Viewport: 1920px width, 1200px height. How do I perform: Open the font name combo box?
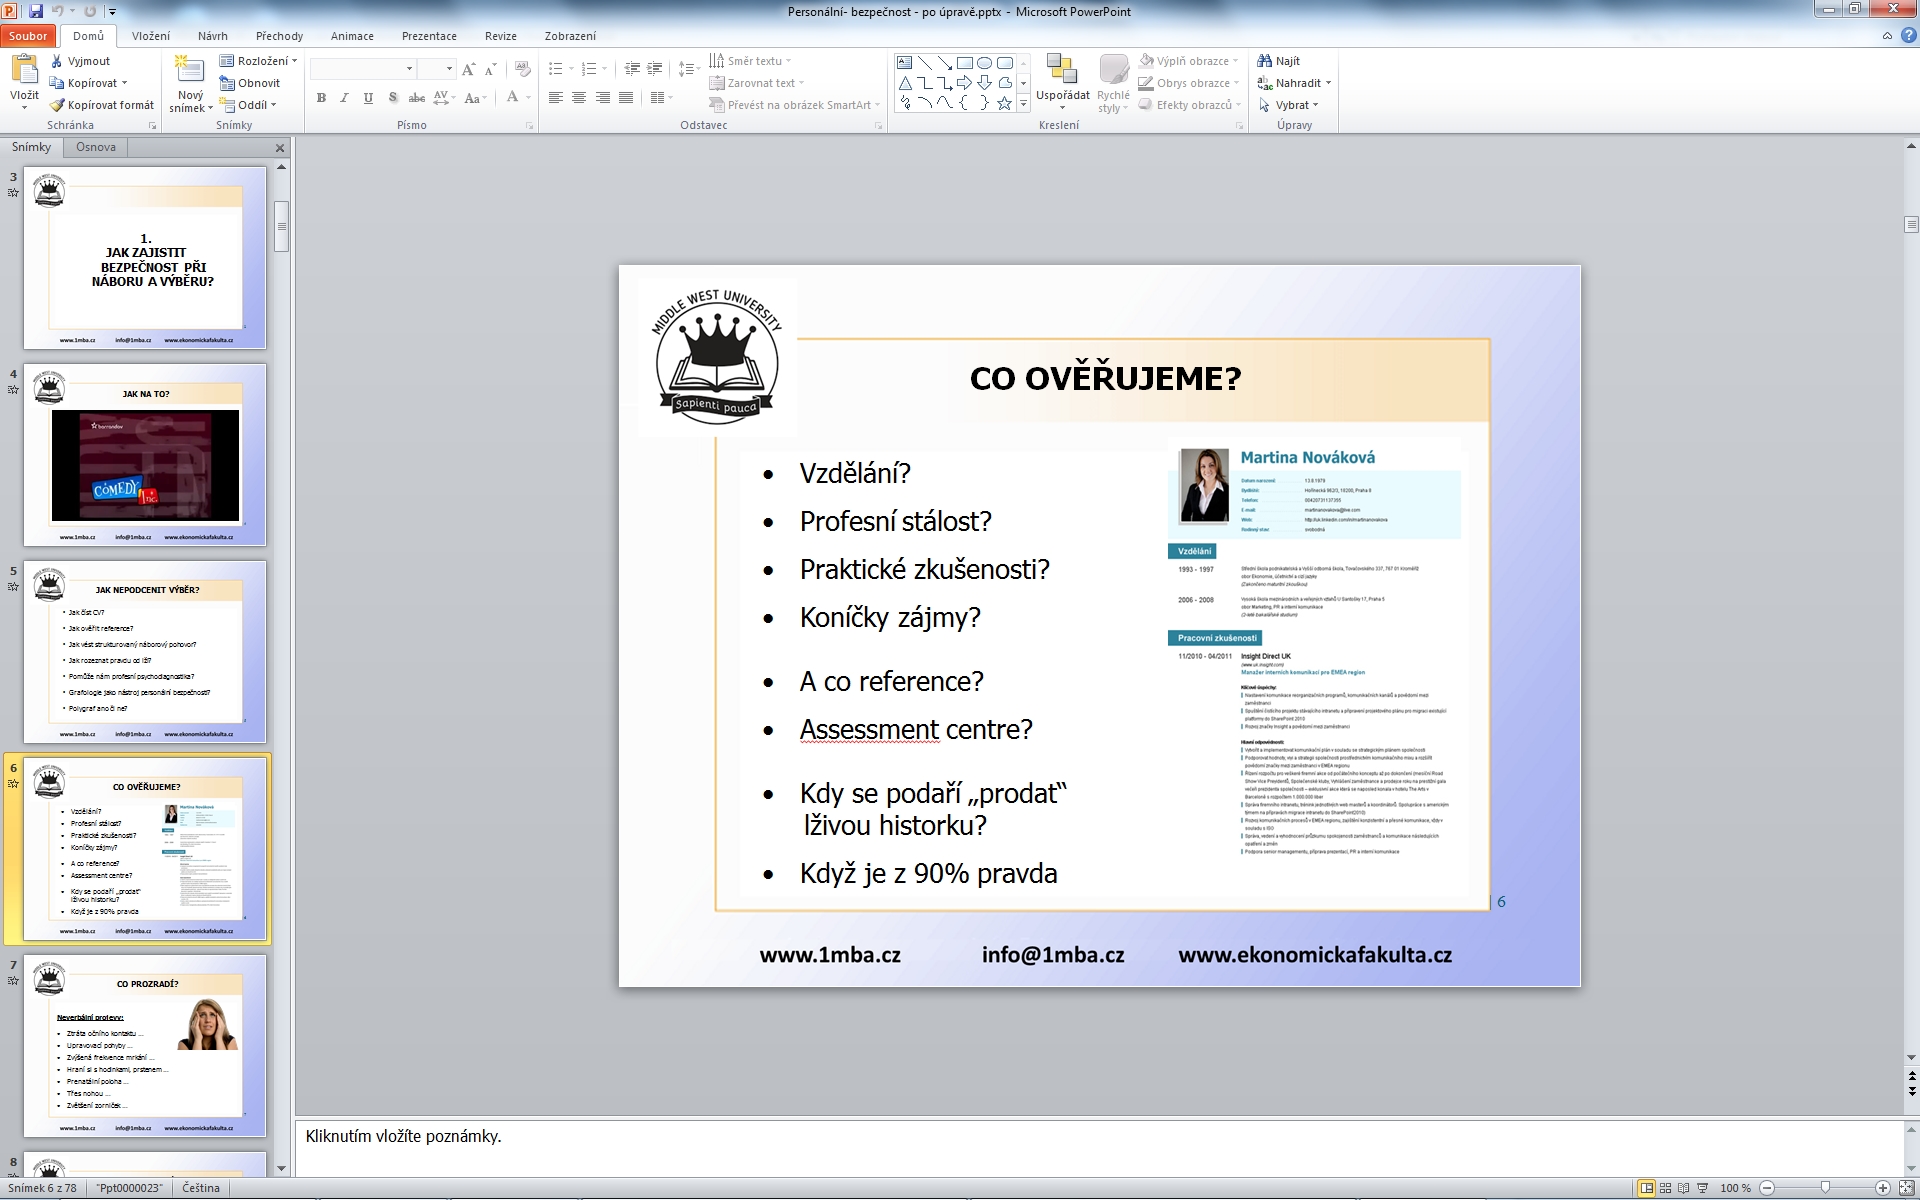363,69
